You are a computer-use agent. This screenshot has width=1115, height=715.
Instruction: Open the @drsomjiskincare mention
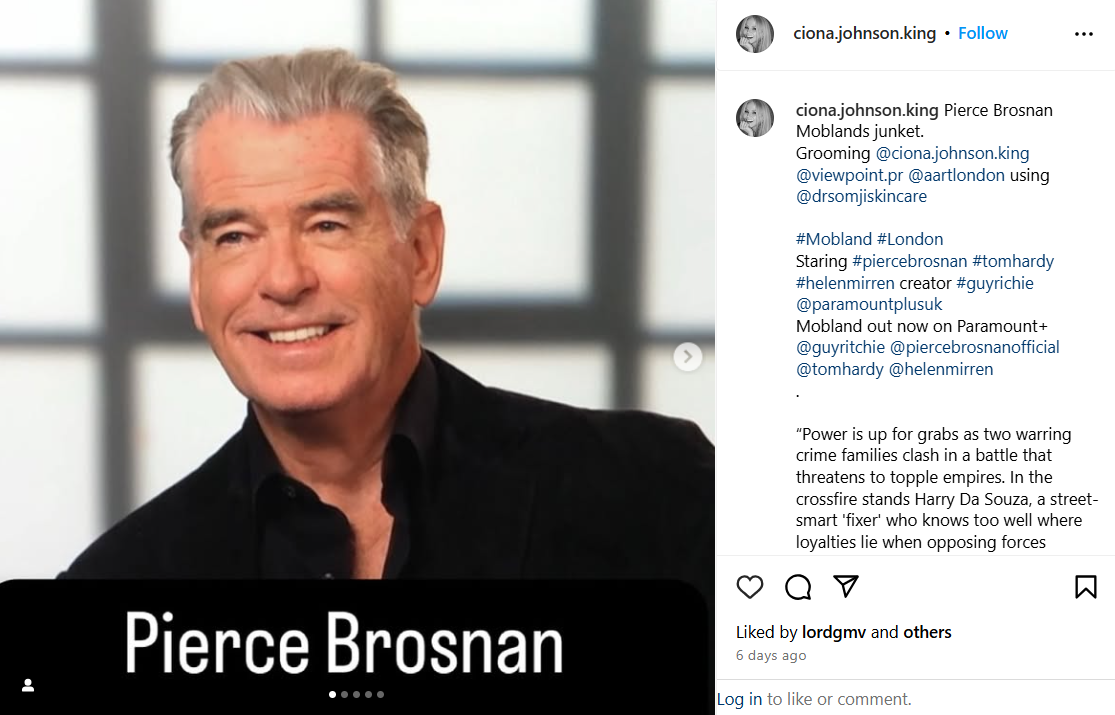(x=861, y=196)
